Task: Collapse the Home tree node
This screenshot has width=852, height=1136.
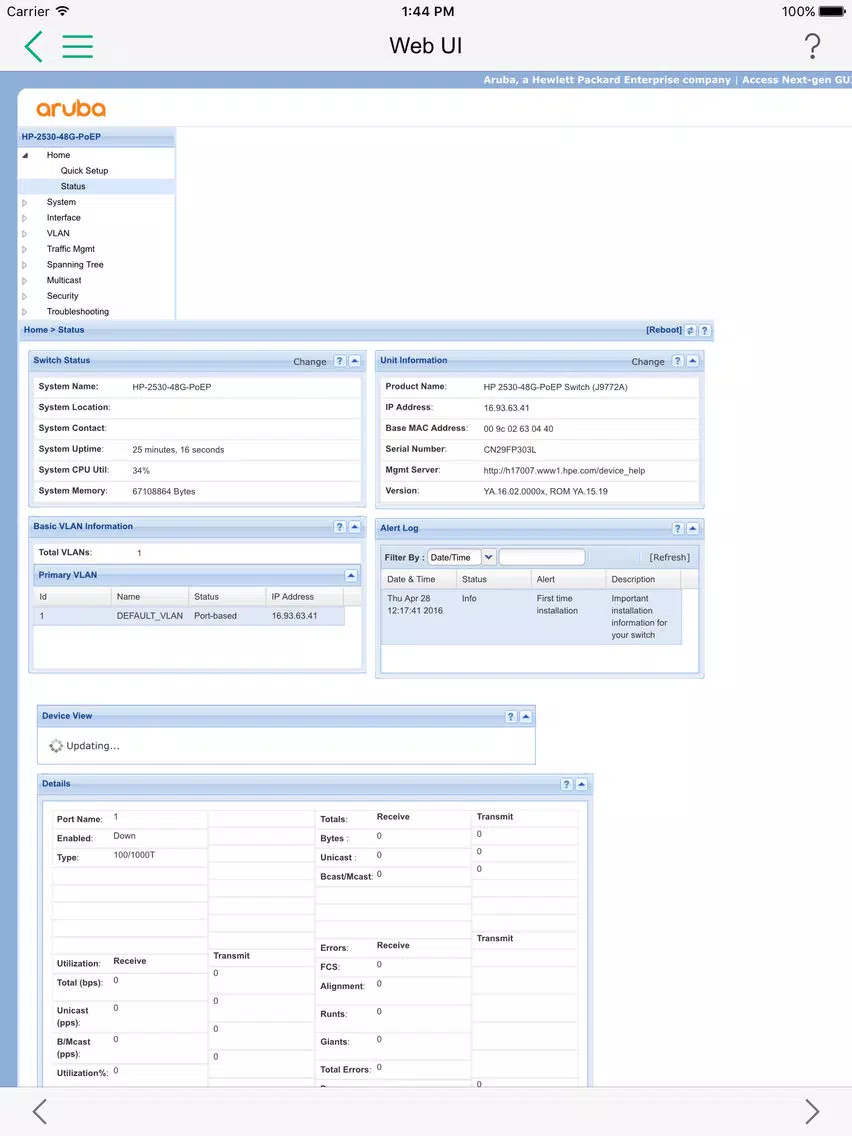Action: coord(25,155)
